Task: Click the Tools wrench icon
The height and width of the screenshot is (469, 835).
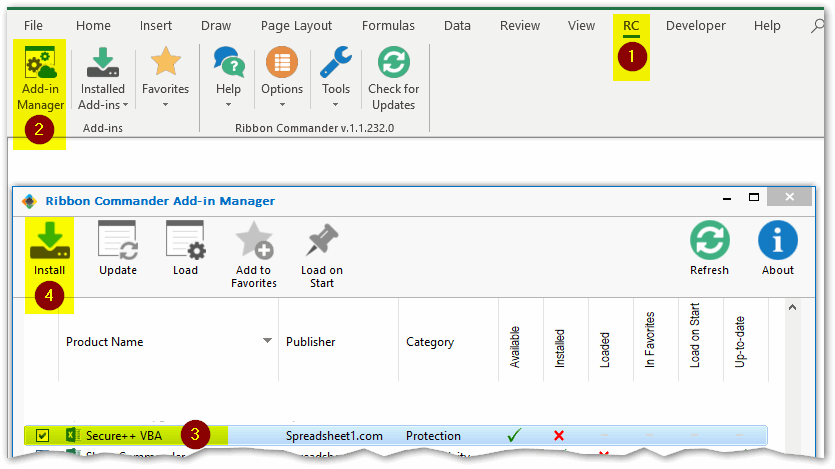Action: click(x=335, y=62)
